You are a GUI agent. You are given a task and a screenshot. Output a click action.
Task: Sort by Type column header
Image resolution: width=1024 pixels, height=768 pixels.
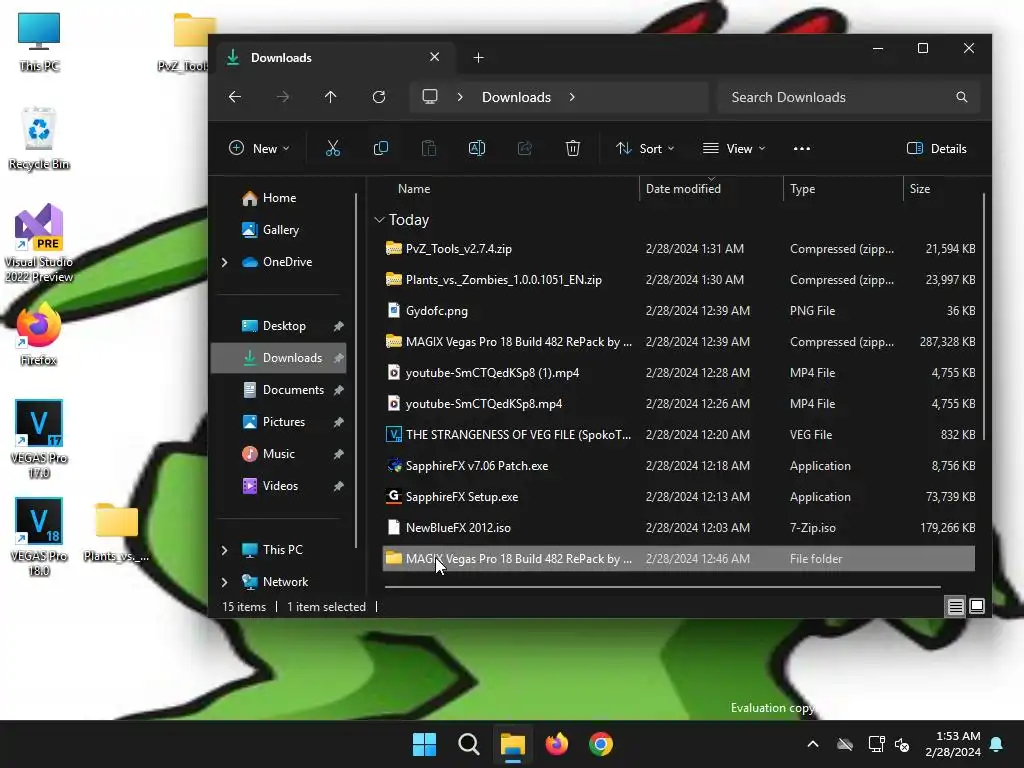803,189
